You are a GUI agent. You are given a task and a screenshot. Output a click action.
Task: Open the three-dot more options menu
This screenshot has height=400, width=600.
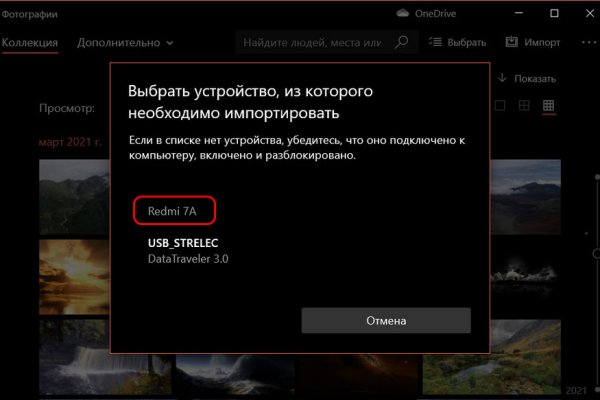pyautogui.click(x=589, y=42)
